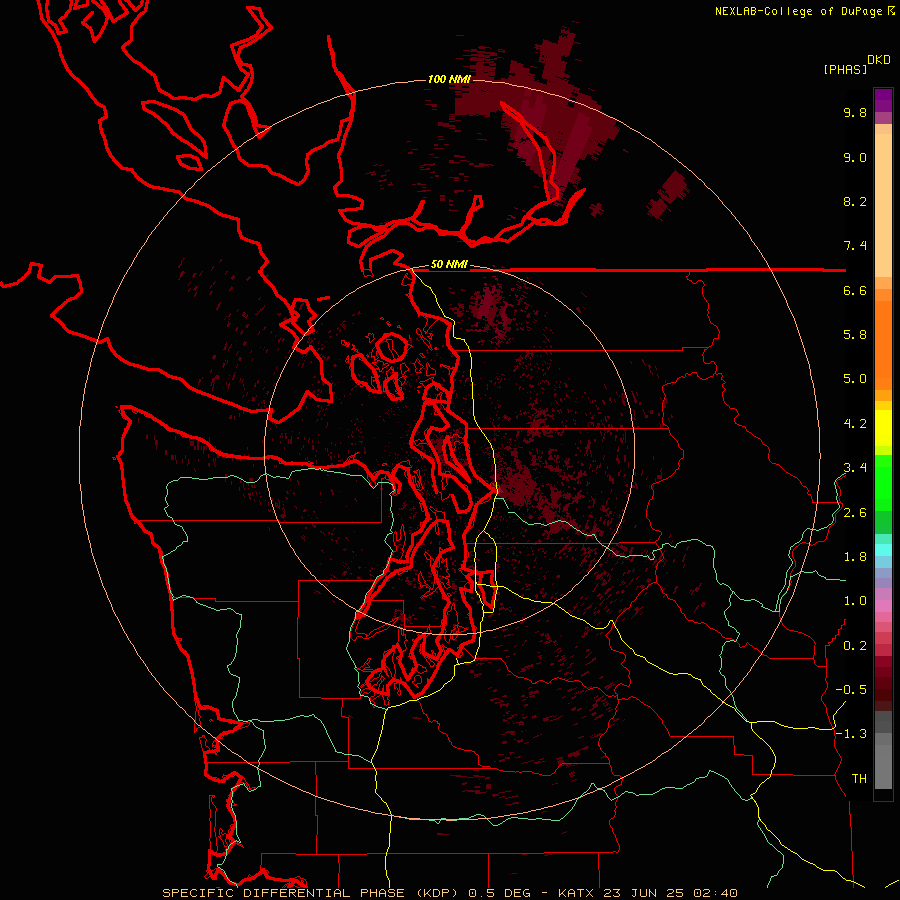Image resolution: width=900 pixels, height=900 pixels.
Task: Click the 4.2 legend value
Action: click(855, 424)
